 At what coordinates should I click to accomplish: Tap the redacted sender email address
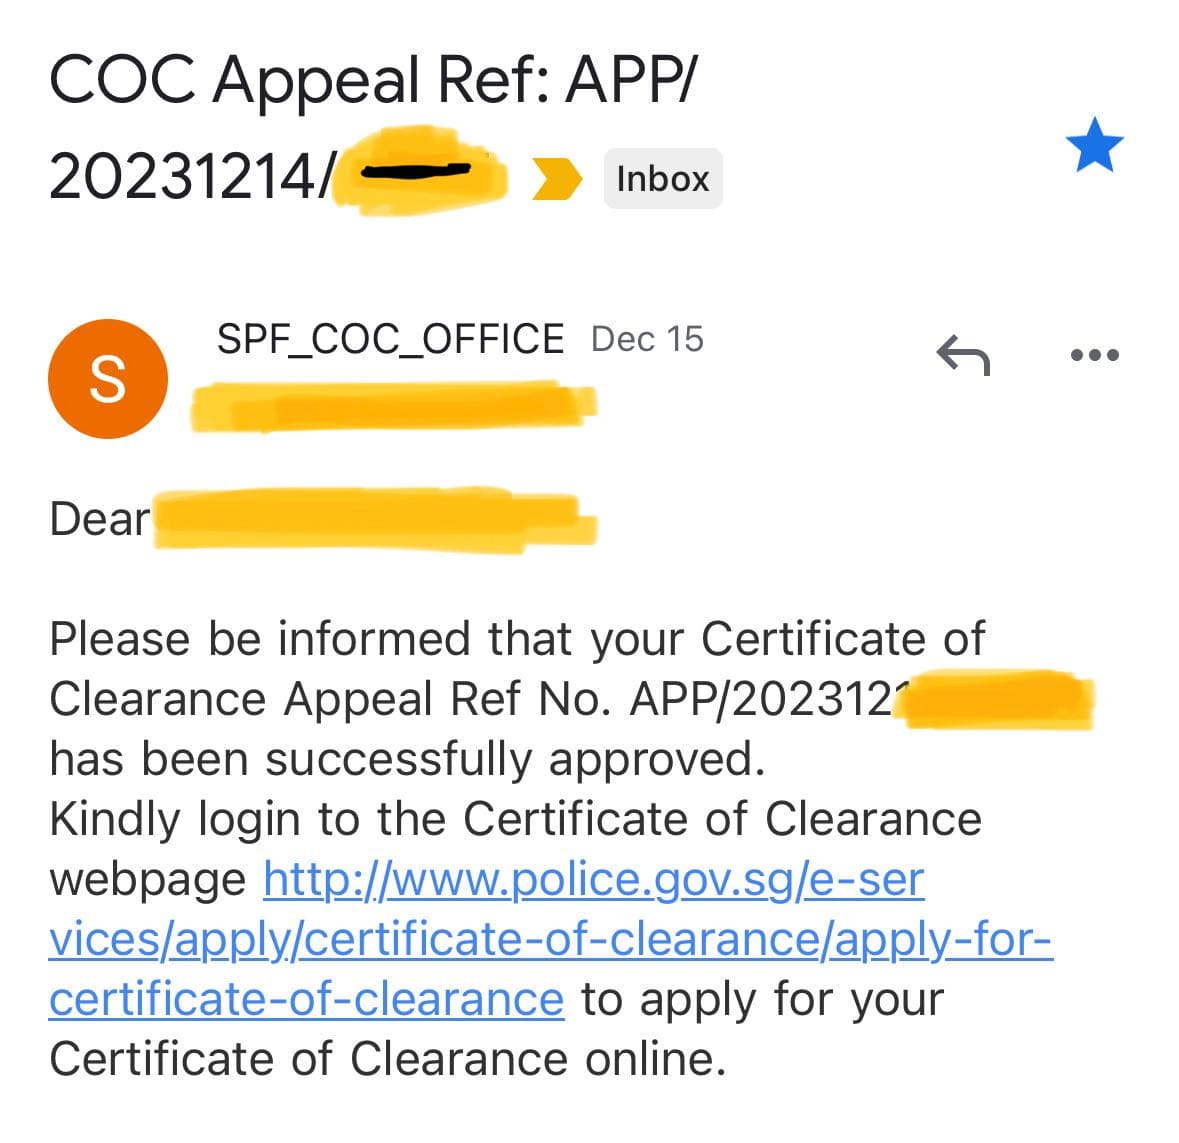393,406
